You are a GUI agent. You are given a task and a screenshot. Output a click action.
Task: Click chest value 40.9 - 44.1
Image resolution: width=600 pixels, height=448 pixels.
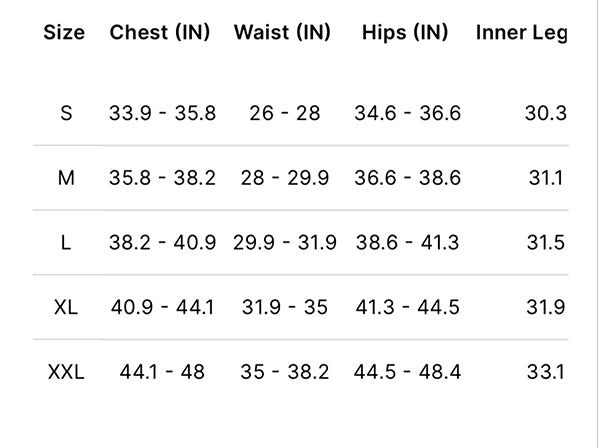coord(163,307)
